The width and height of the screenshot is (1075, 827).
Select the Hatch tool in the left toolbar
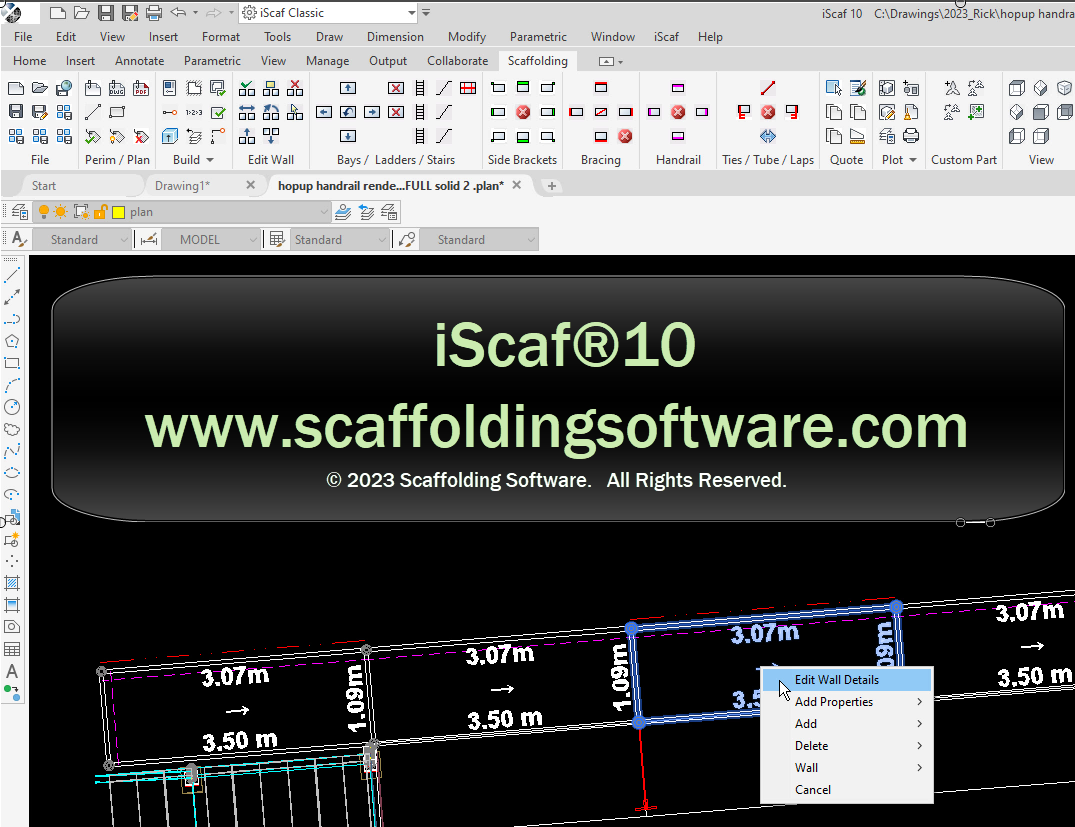click(12, 583)
